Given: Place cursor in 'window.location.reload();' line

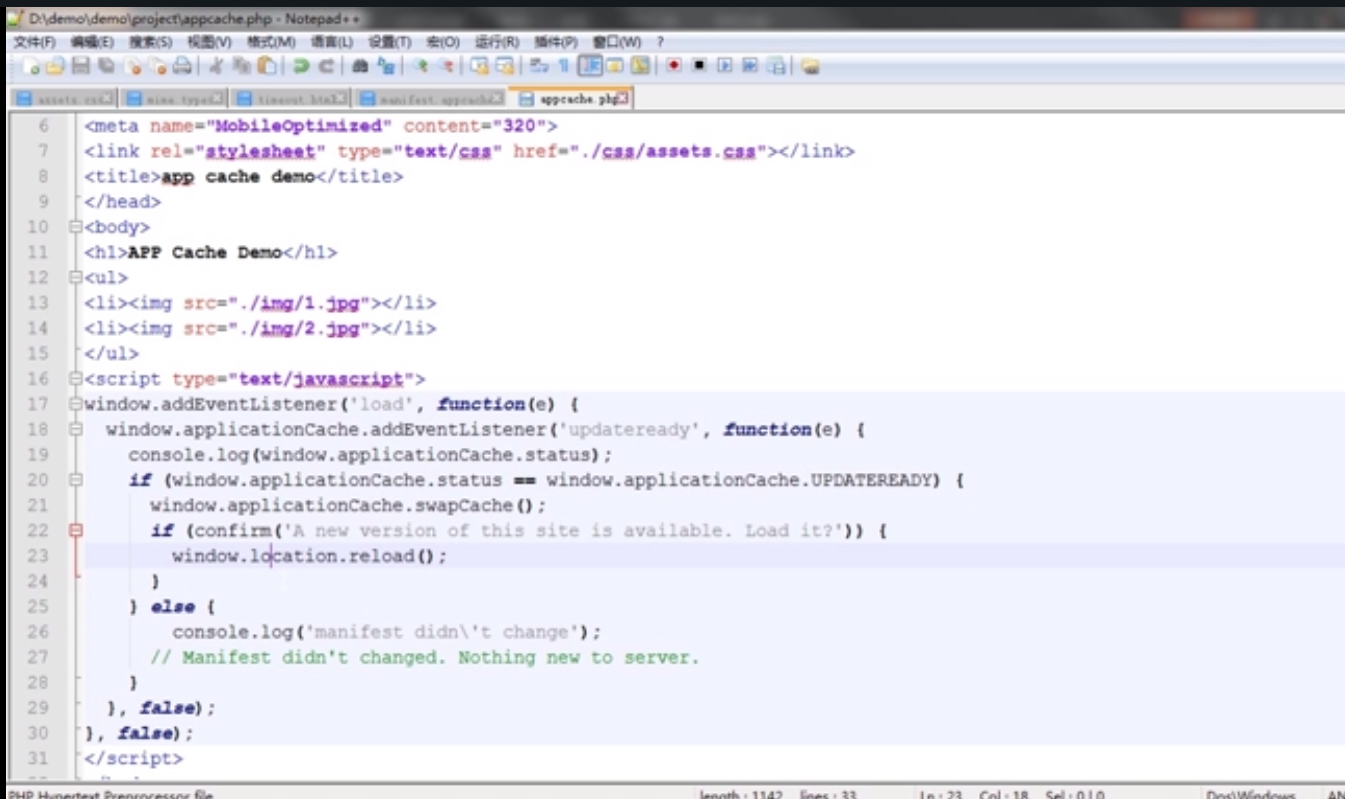Looking at the screenshot, I should pyautogui.click(x=309, y=556).
